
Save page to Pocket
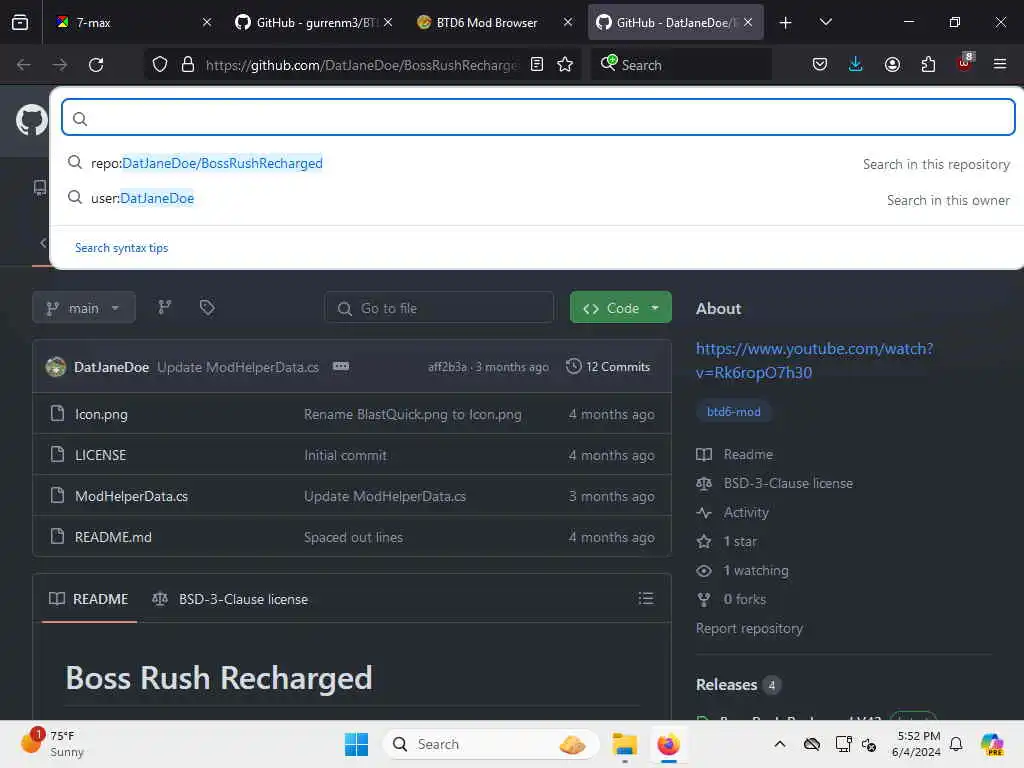click(x=820, y=64)
